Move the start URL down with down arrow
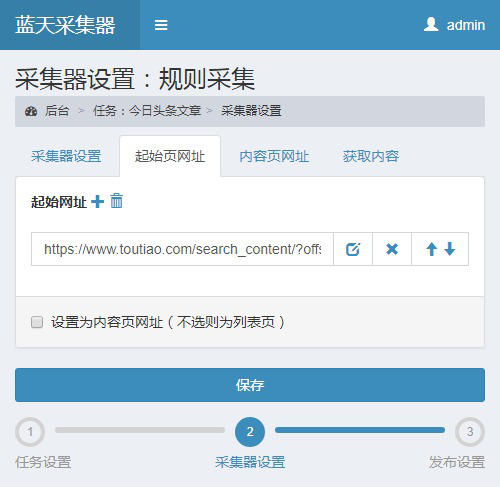The height and width of the screenshot is (487, 500). [450, 249]
